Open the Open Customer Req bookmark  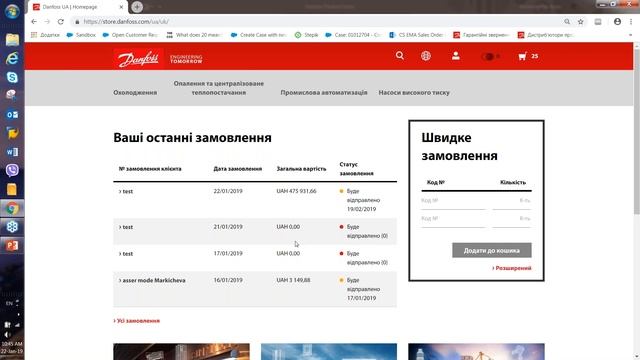[x=130, y=35]
